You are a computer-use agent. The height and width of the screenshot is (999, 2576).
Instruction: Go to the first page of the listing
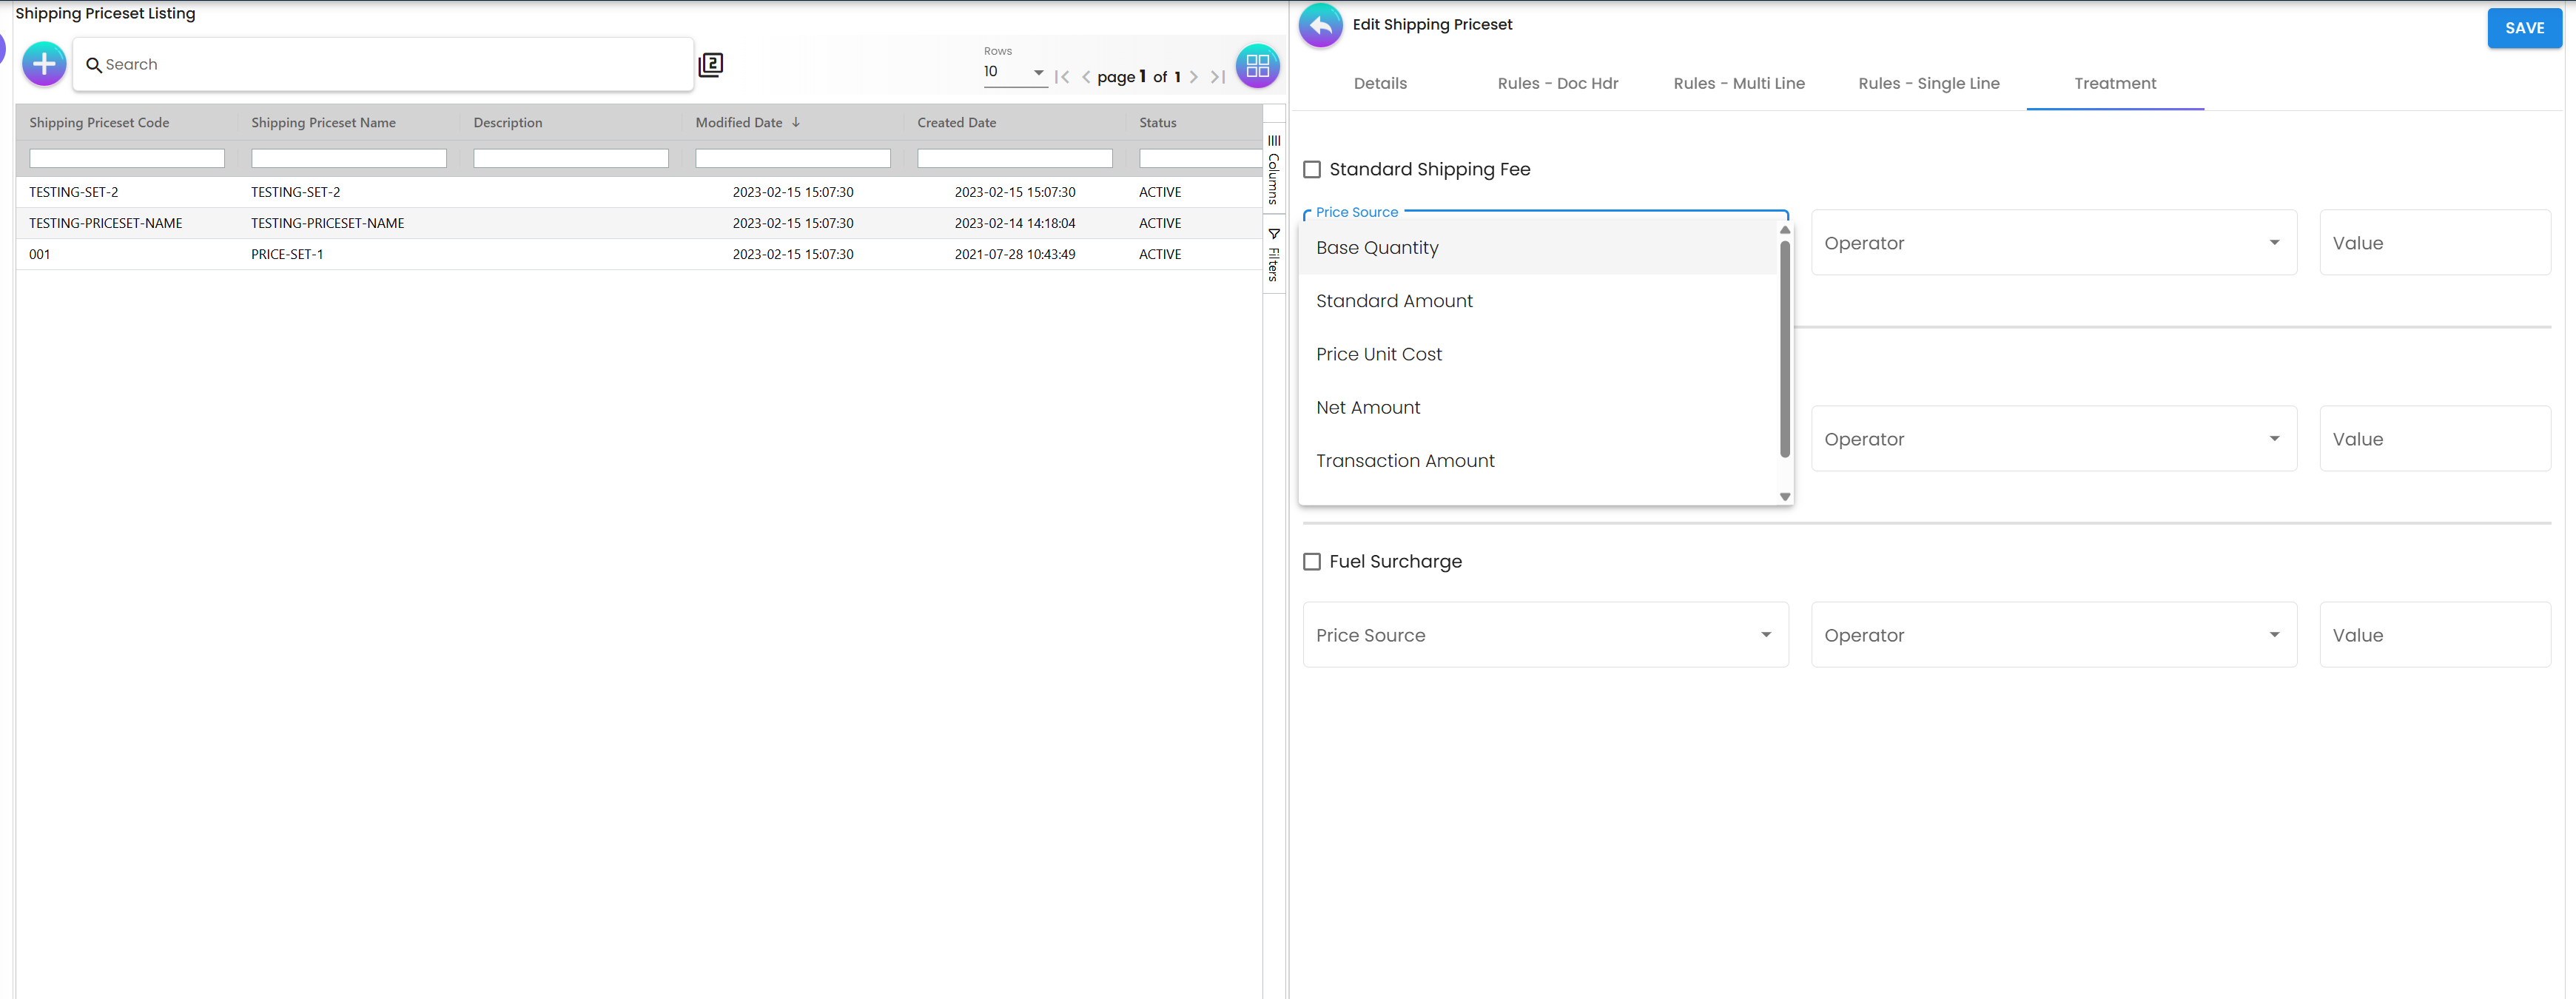click(1062, 77)
